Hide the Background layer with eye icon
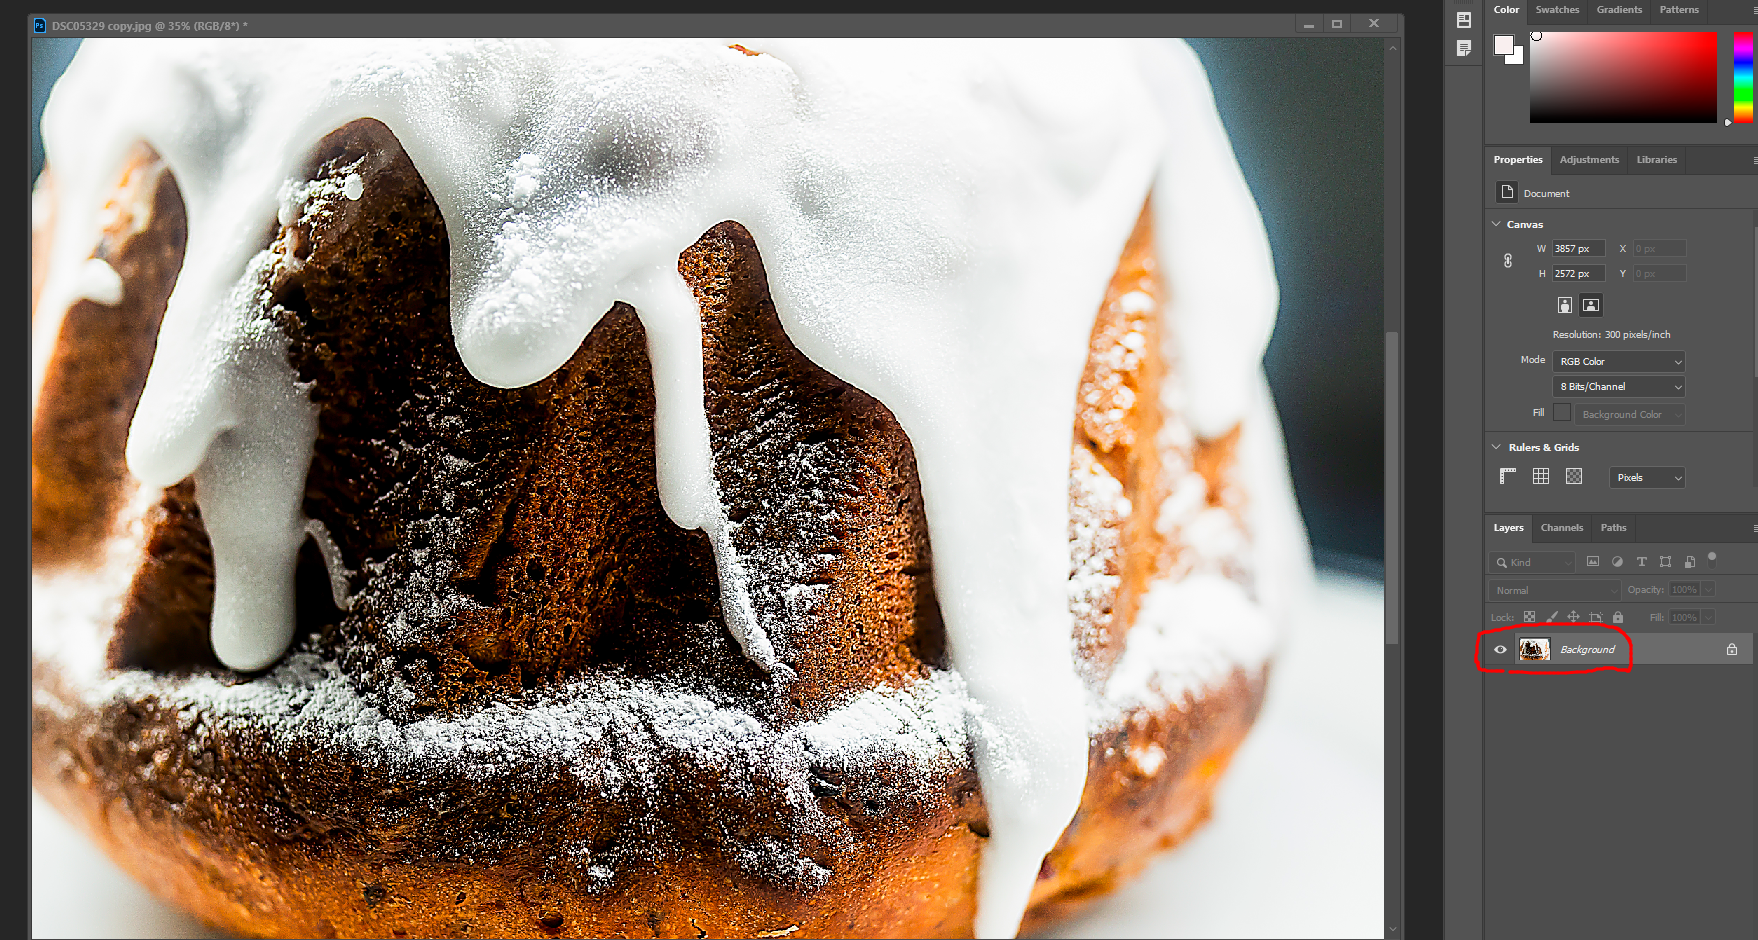The image size is (1758, 940). 1500,649
